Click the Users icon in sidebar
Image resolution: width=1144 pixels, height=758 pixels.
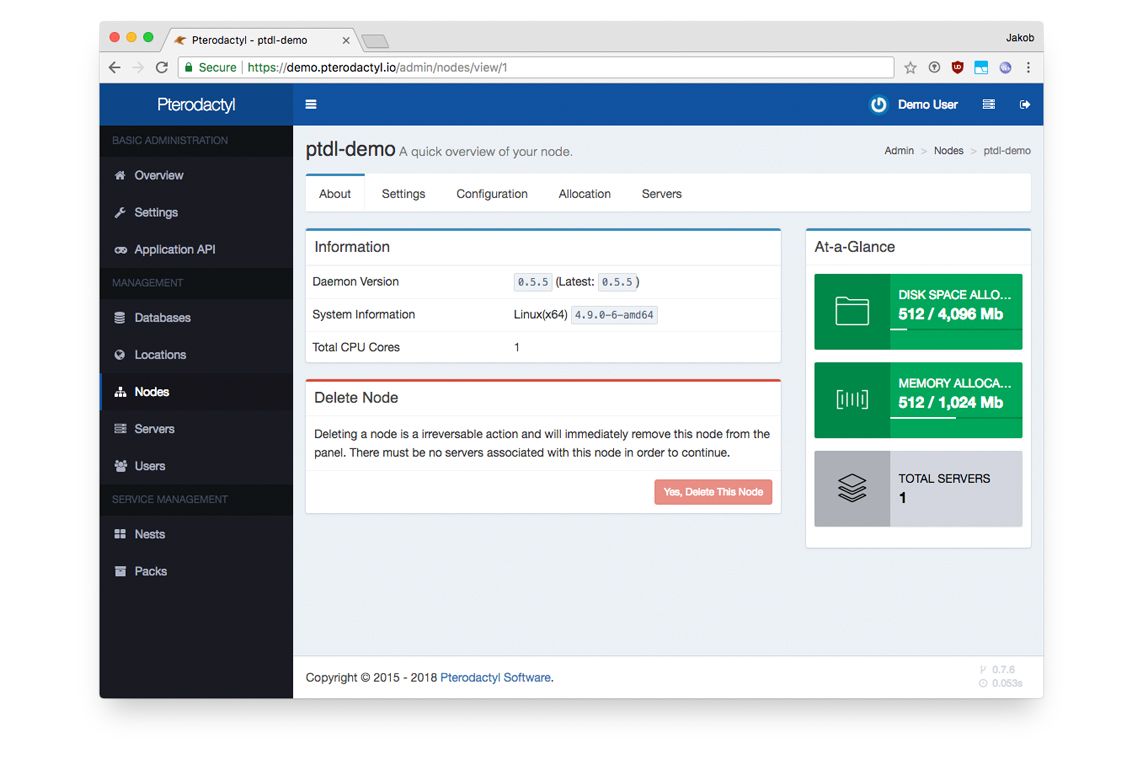[x=120, y=465]
